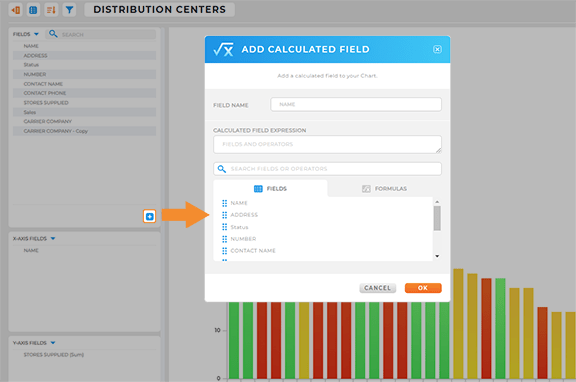Click STORES SUPPLIED (Sum) under Y-AXIS FIELDS
This screenshot has width=576, height=382.
tap(54, 354)
